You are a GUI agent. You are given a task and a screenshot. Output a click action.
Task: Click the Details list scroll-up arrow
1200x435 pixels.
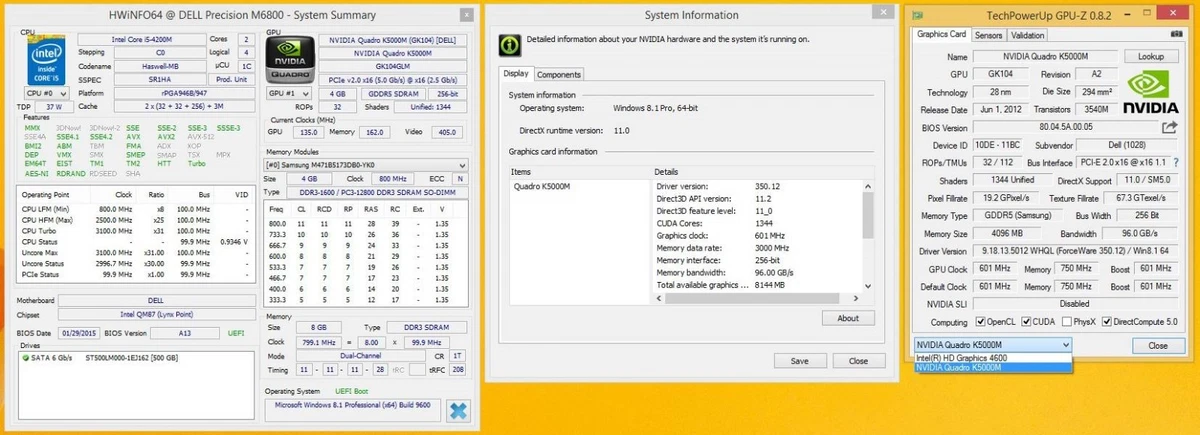click(x=867, y=185)
